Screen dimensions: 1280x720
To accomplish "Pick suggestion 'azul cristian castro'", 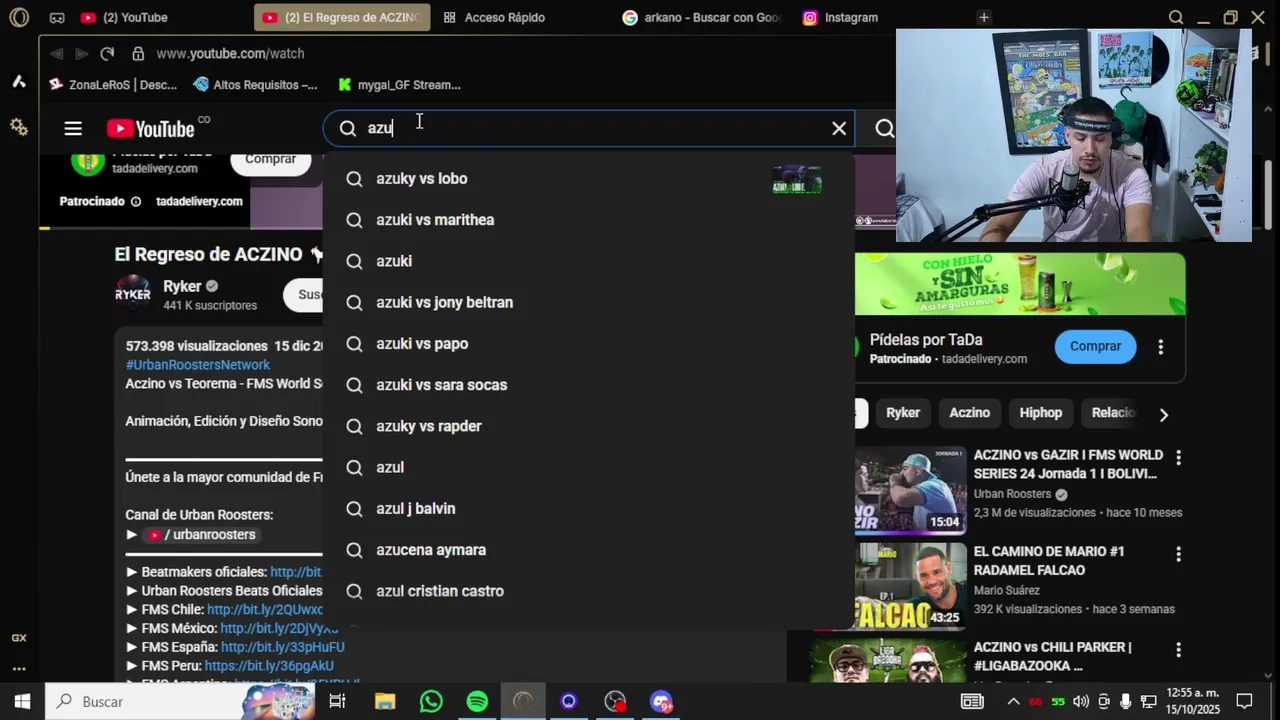I will pos(589,591).
